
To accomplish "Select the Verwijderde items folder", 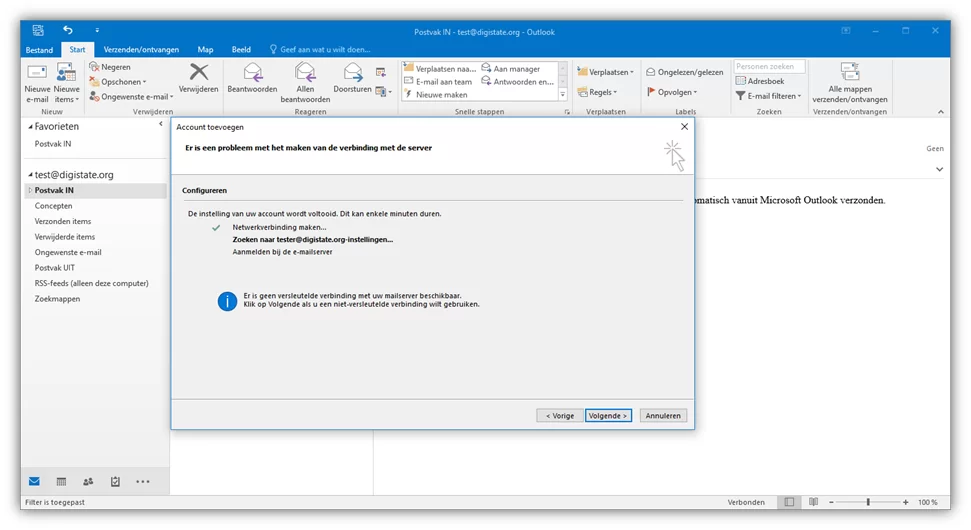I will tap(64, 237).
